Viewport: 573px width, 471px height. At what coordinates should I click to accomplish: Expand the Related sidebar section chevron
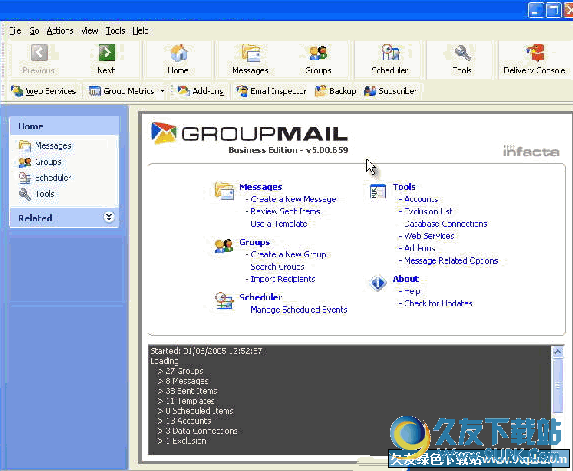(109, 217)
